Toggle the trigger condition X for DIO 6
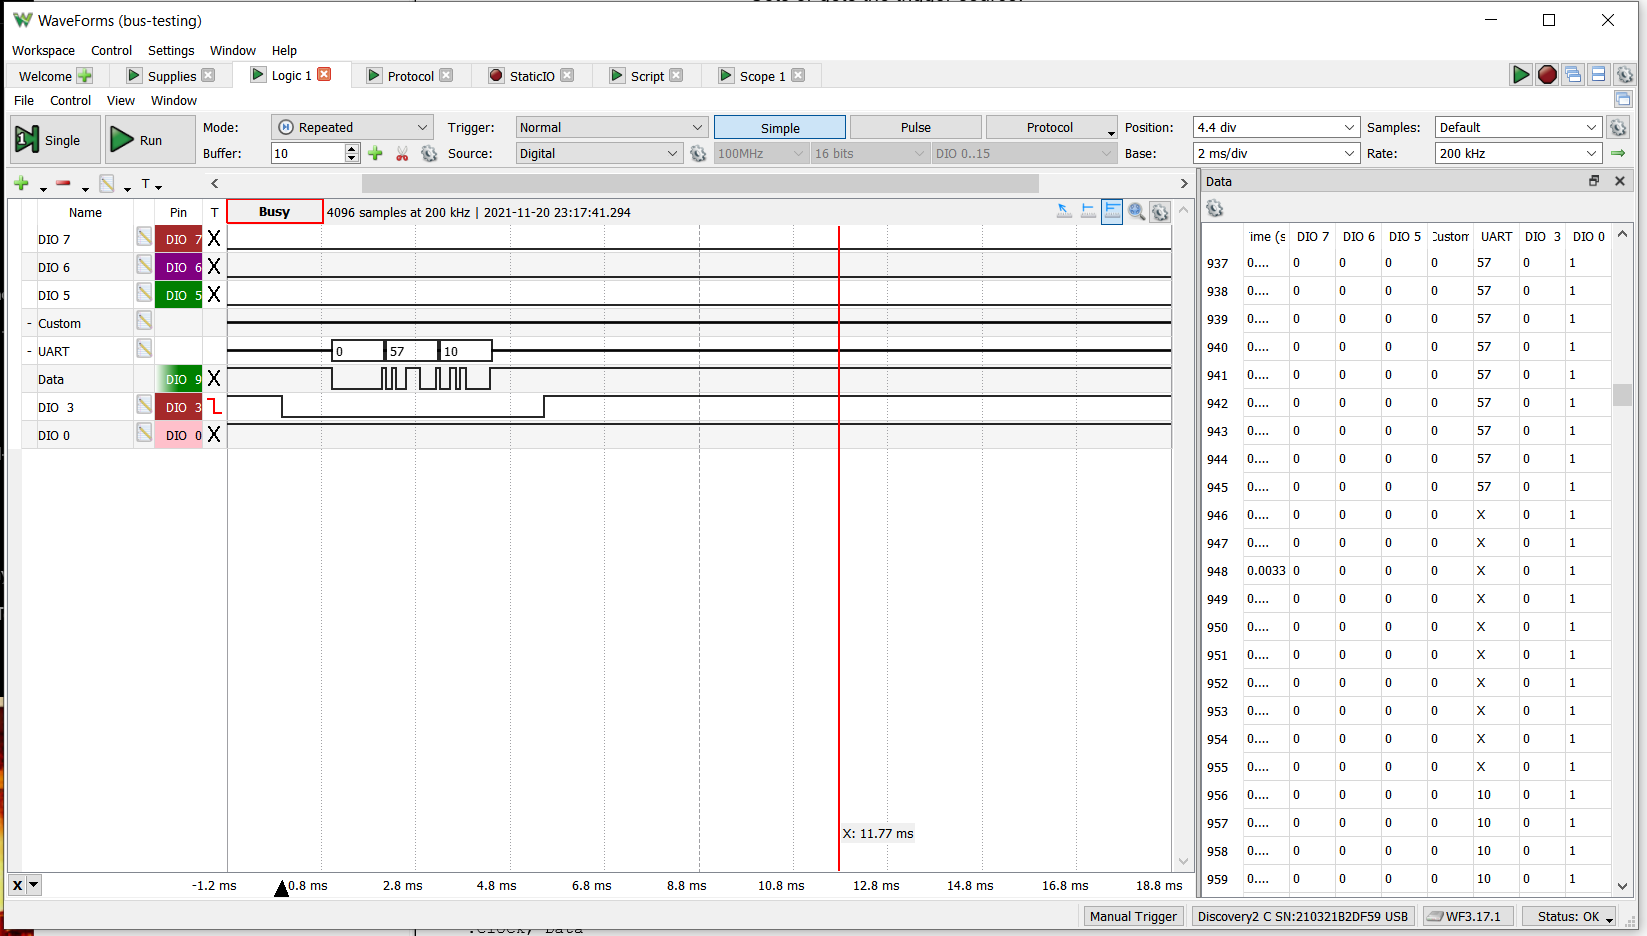 pos(214,266)
